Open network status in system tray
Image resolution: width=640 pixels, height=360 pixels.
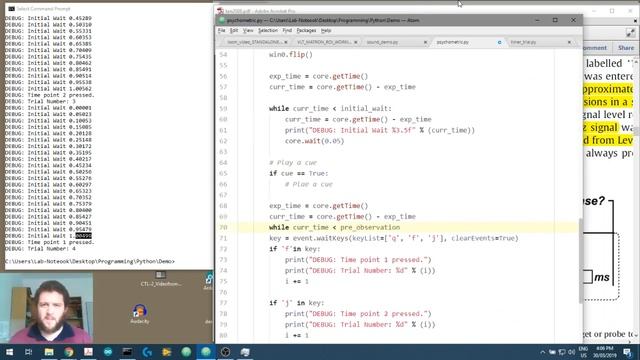[x=562, y=352]
